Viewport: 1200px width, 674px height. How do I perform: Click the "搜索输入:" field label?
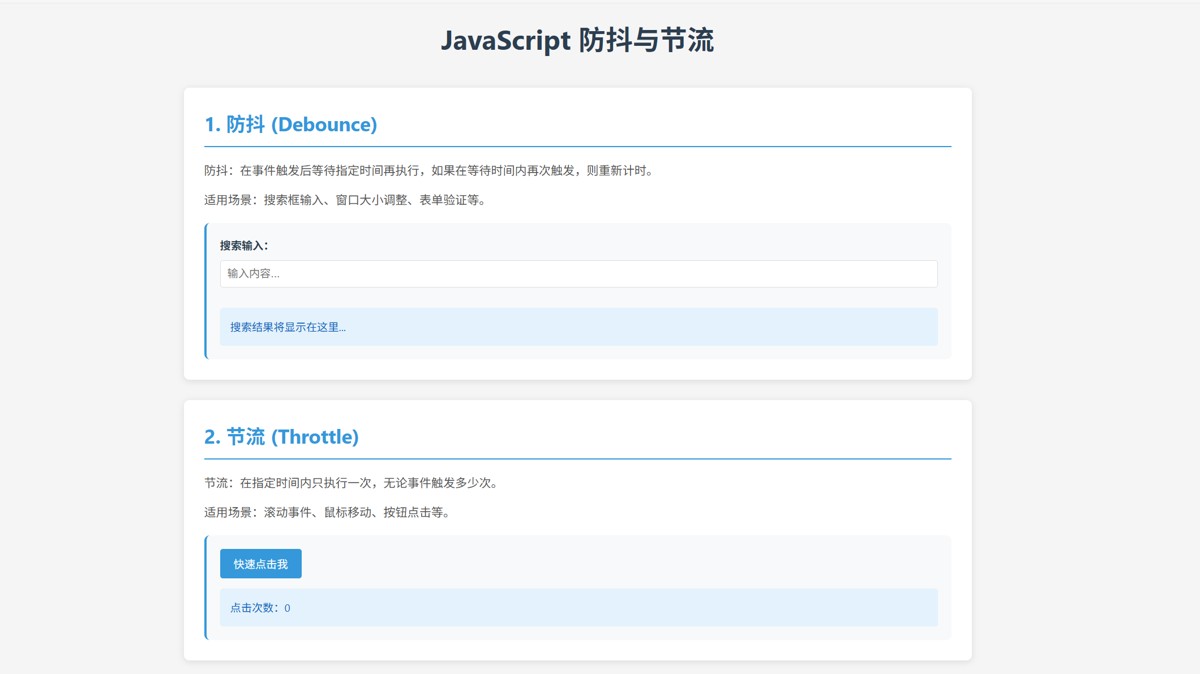click(x=244, y=246)
